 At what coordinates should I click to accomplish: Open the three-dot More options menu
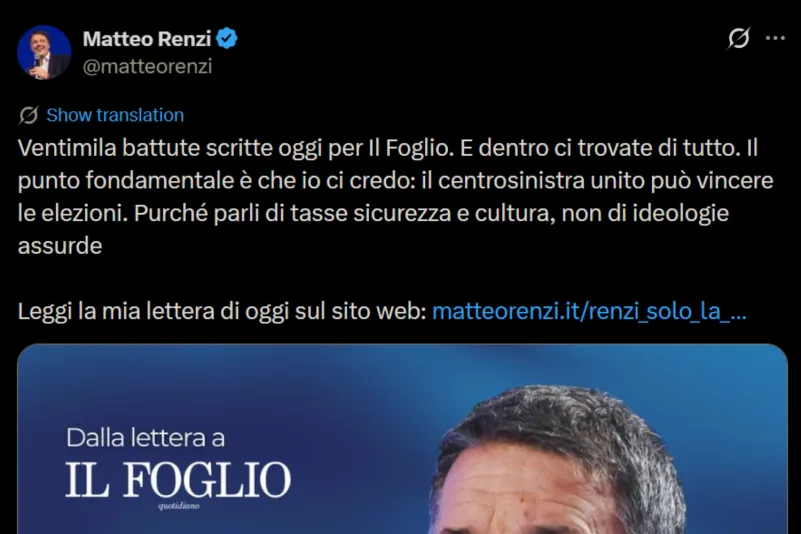775,39
